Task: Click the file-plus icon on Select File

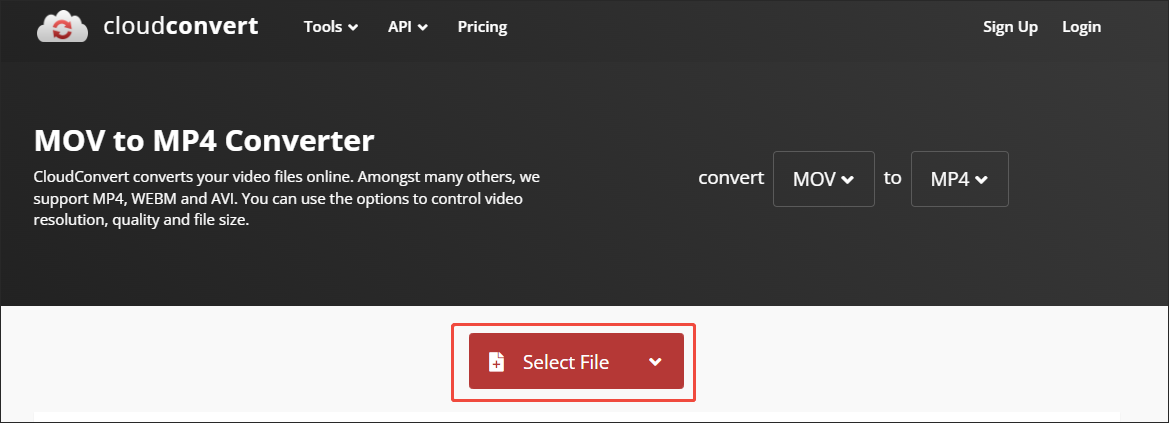Action: [496, 362]
